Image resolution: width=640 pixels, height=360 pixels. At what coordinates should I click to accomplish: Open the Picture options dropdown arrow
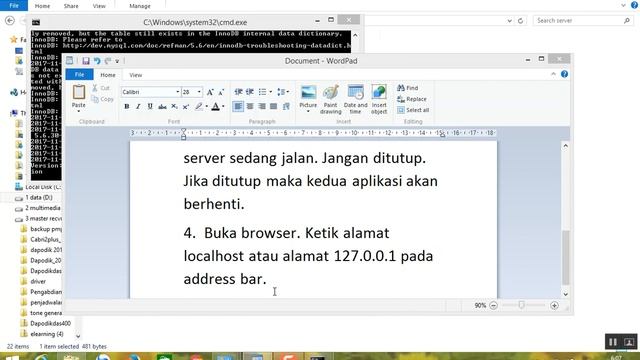308,111
